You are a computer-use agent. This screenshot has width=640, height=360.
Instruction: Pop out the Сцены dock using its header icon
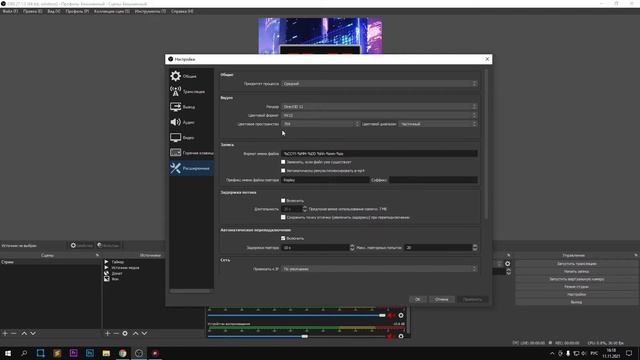click(97, 255)
